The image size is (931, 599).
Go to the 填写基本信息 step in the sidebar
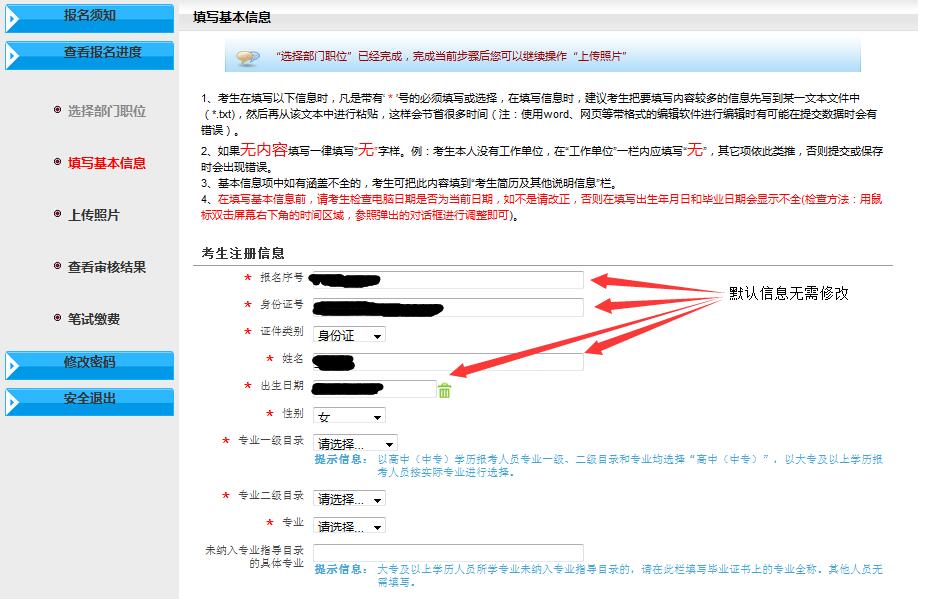107,163
